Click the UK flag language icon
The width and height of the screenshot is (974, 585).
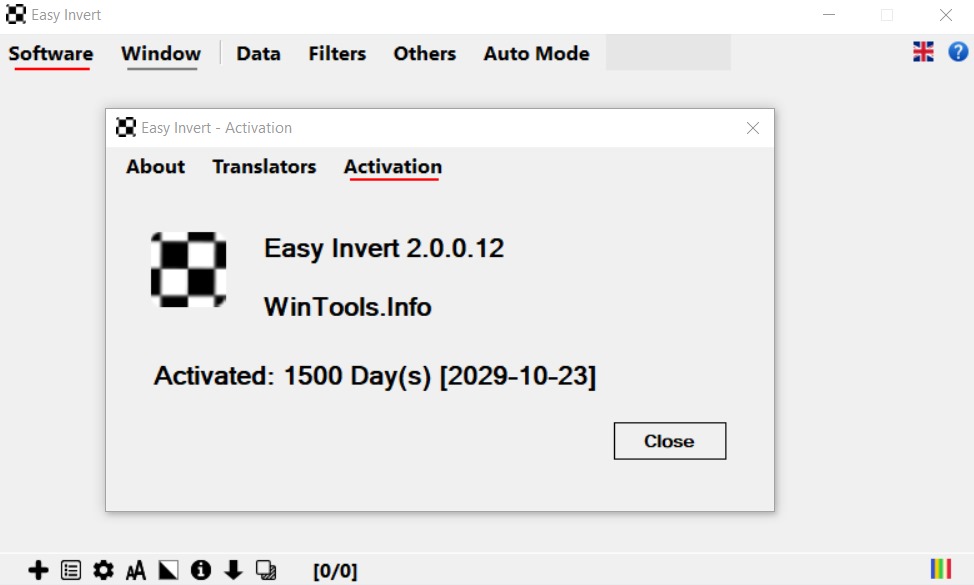tap(923, 52)
